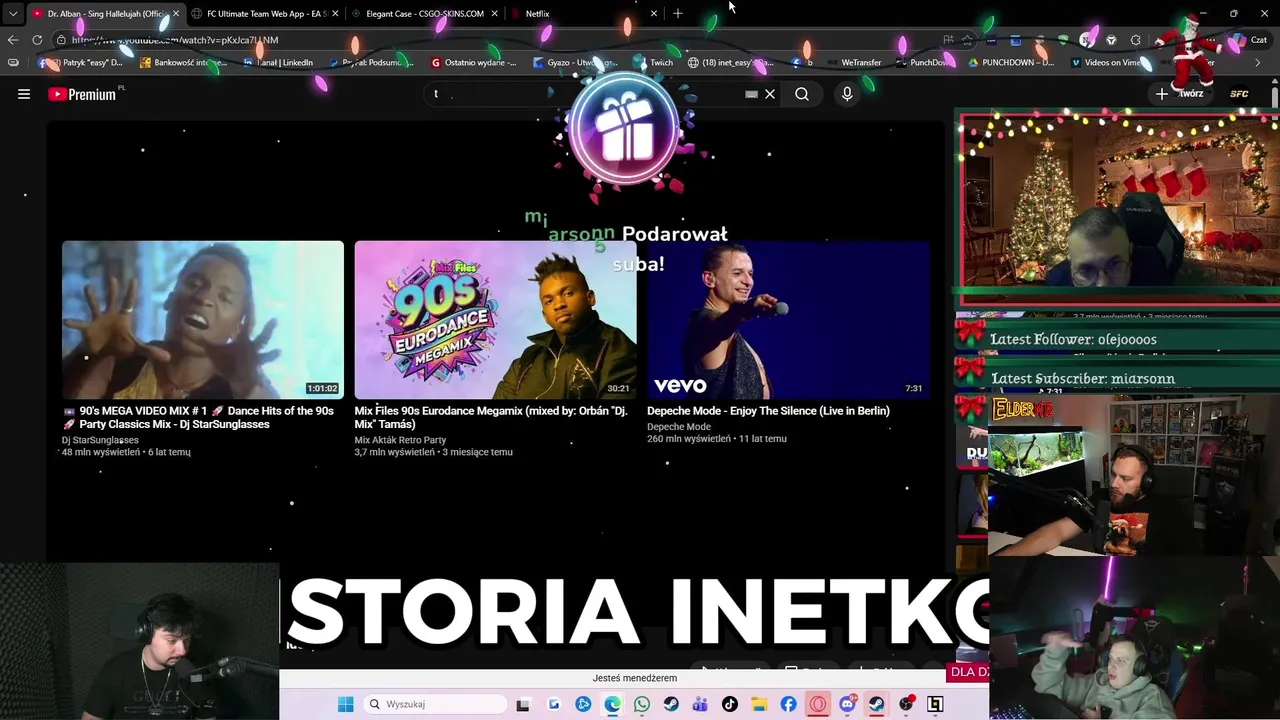Open the Mix Akták Retro Party channel name
The height and width of the screenshot is (720, 1280).
point(400,440)
